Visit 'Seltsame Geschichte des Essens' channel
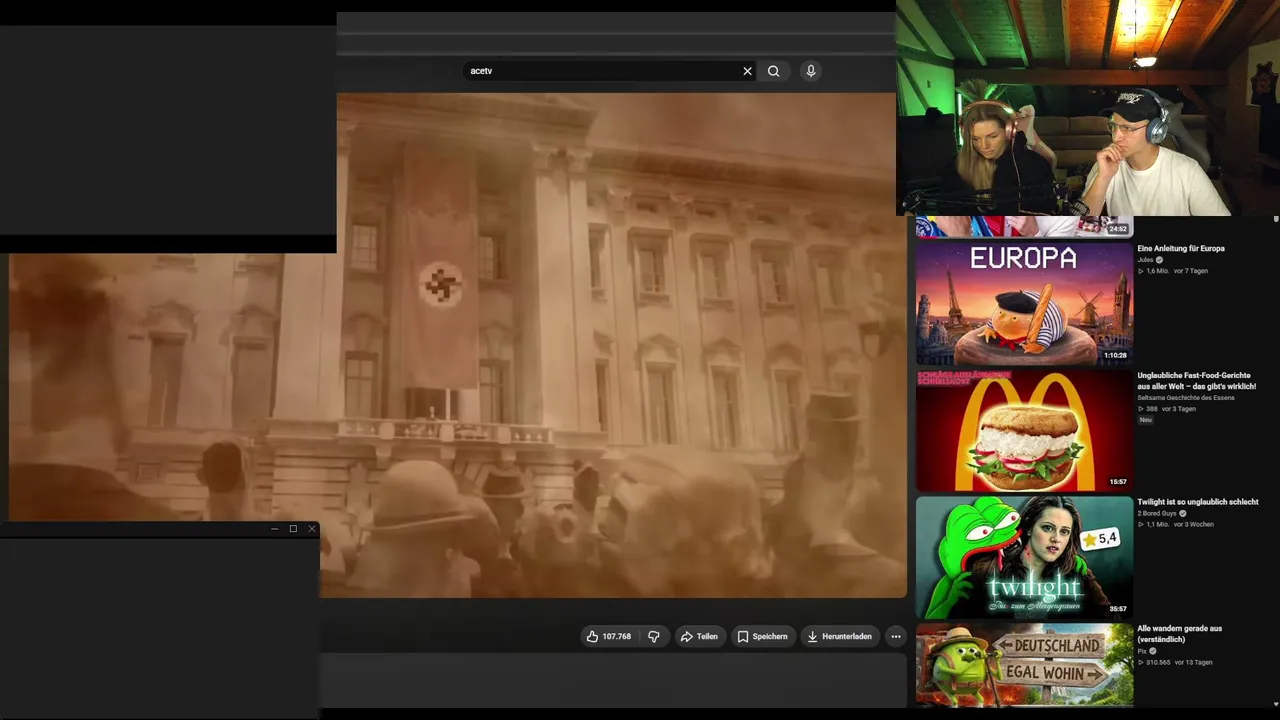The height and width of the screenshot is (720, 1280). 1186,398
